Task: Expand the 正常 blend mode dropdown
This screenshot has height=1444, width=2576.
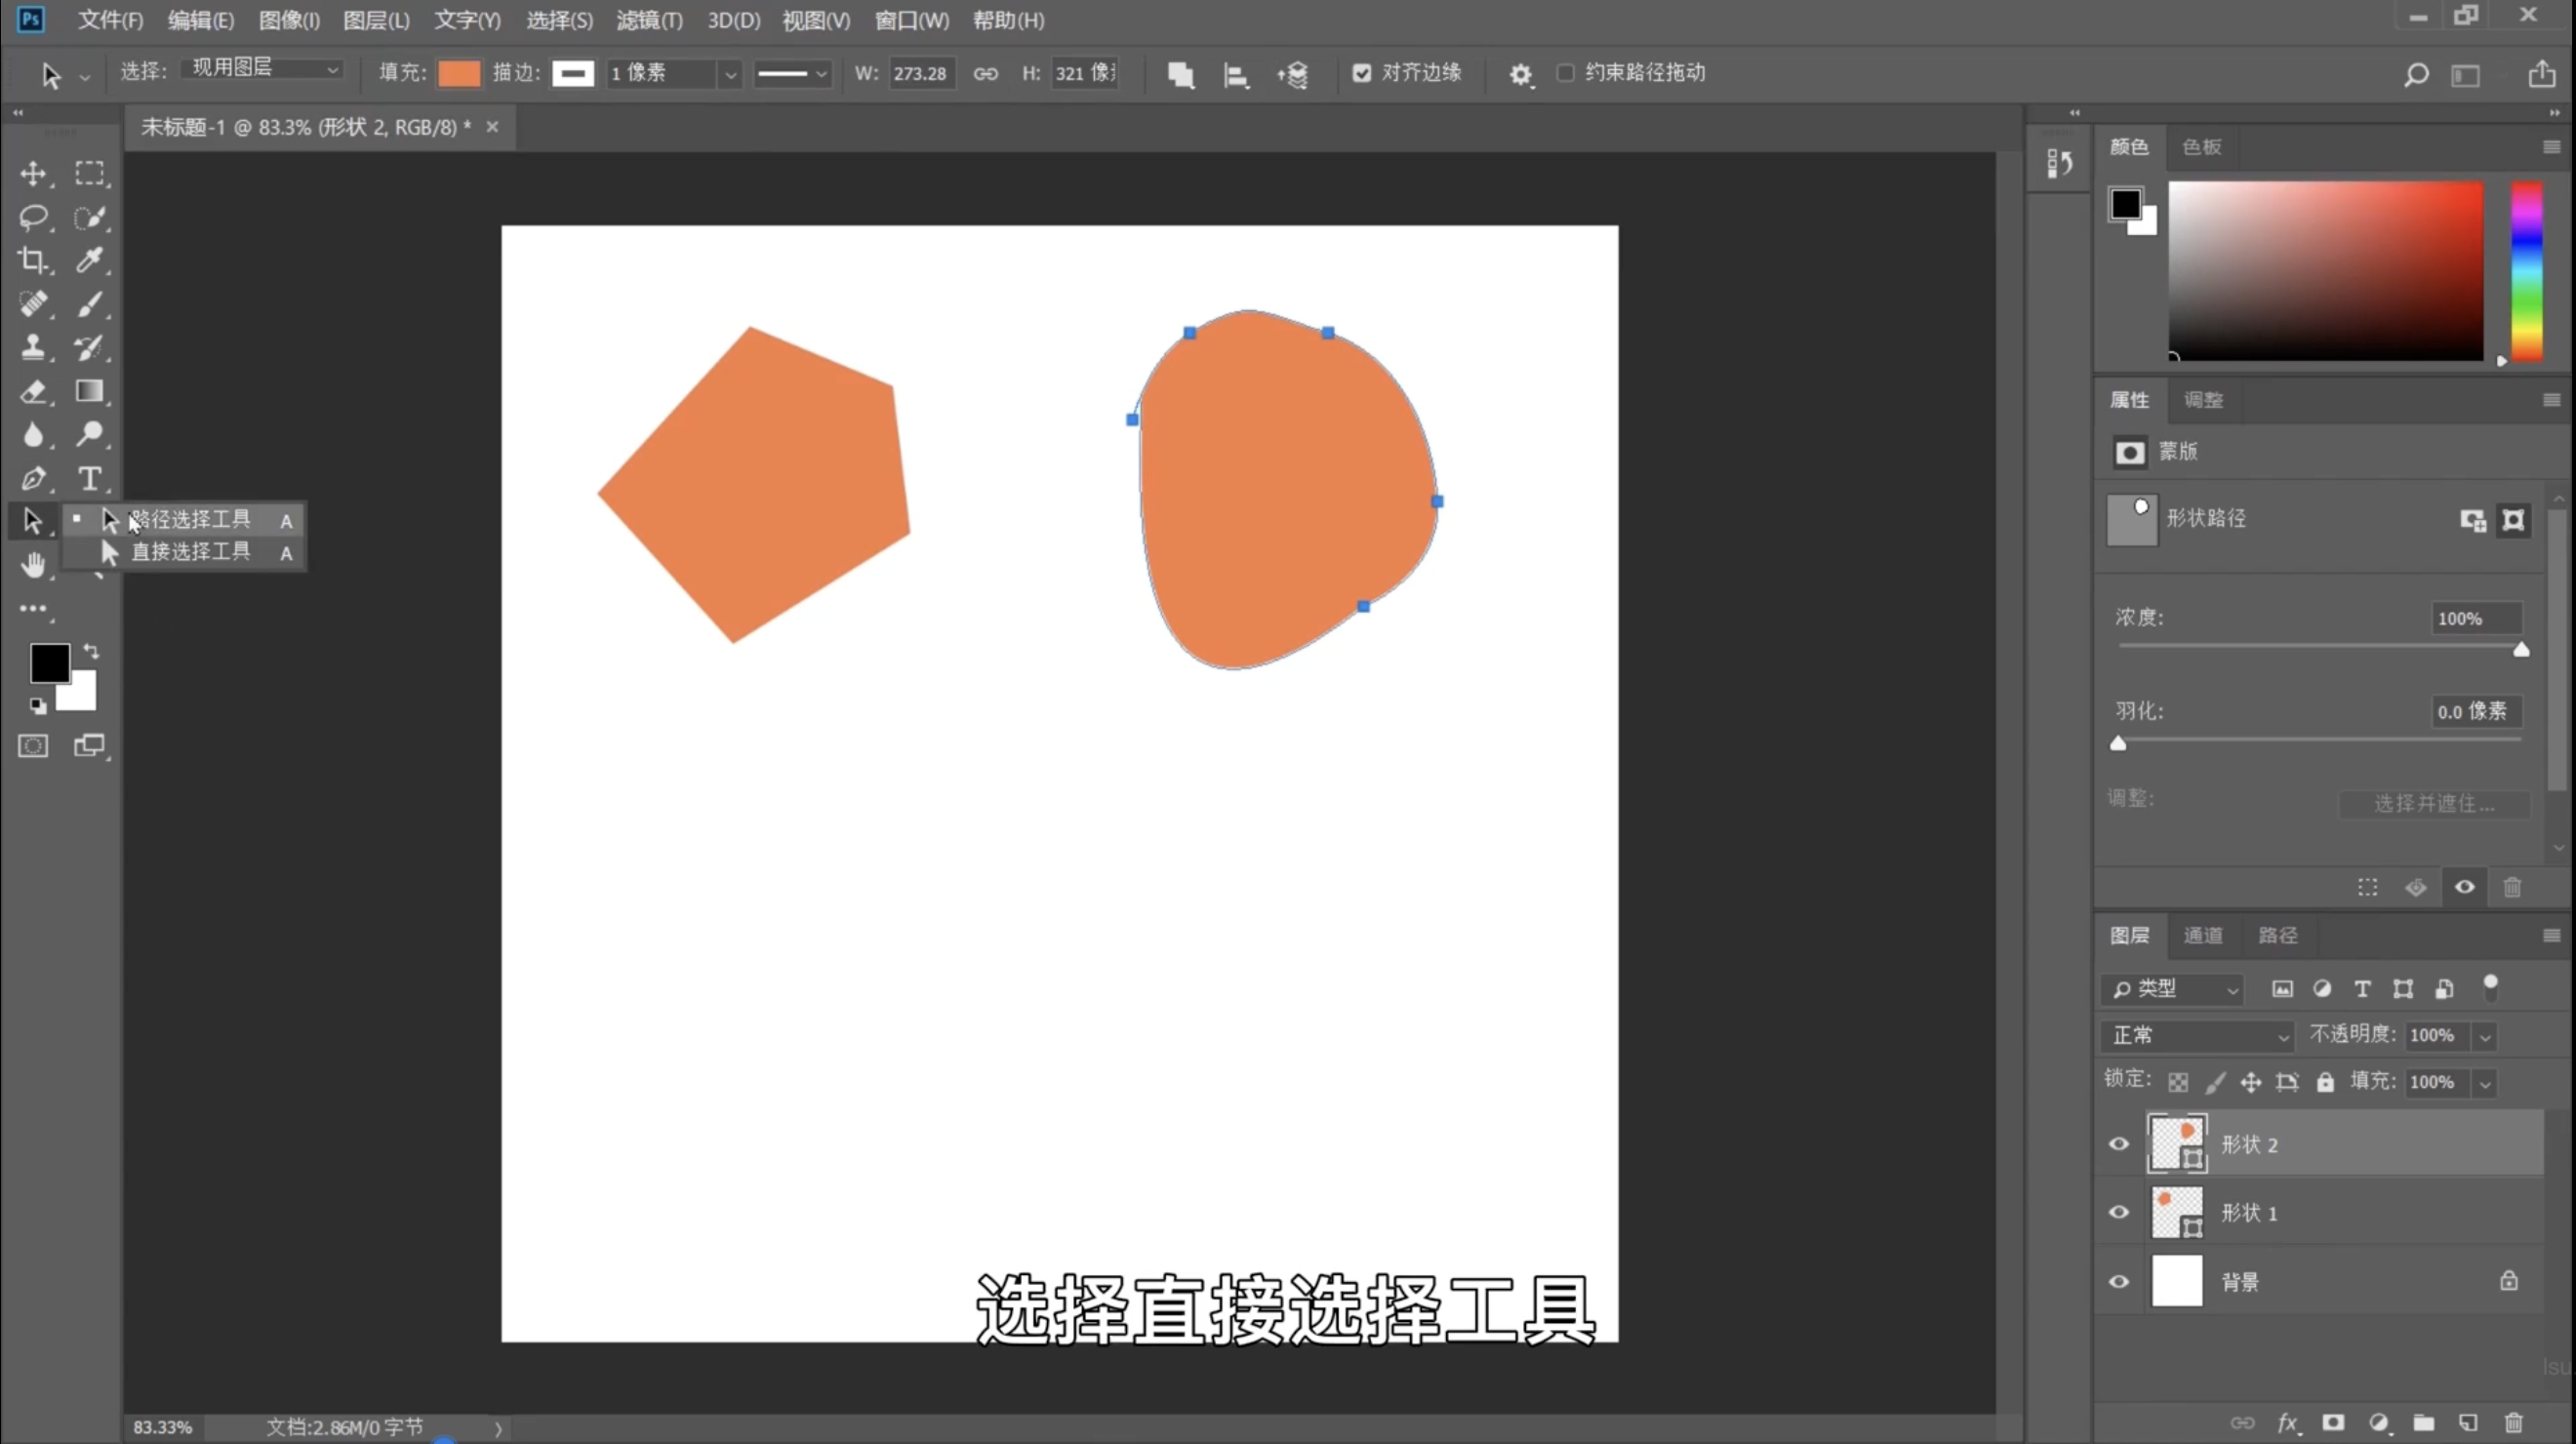Action: pyautogui.click(x=2197, y=1035)
